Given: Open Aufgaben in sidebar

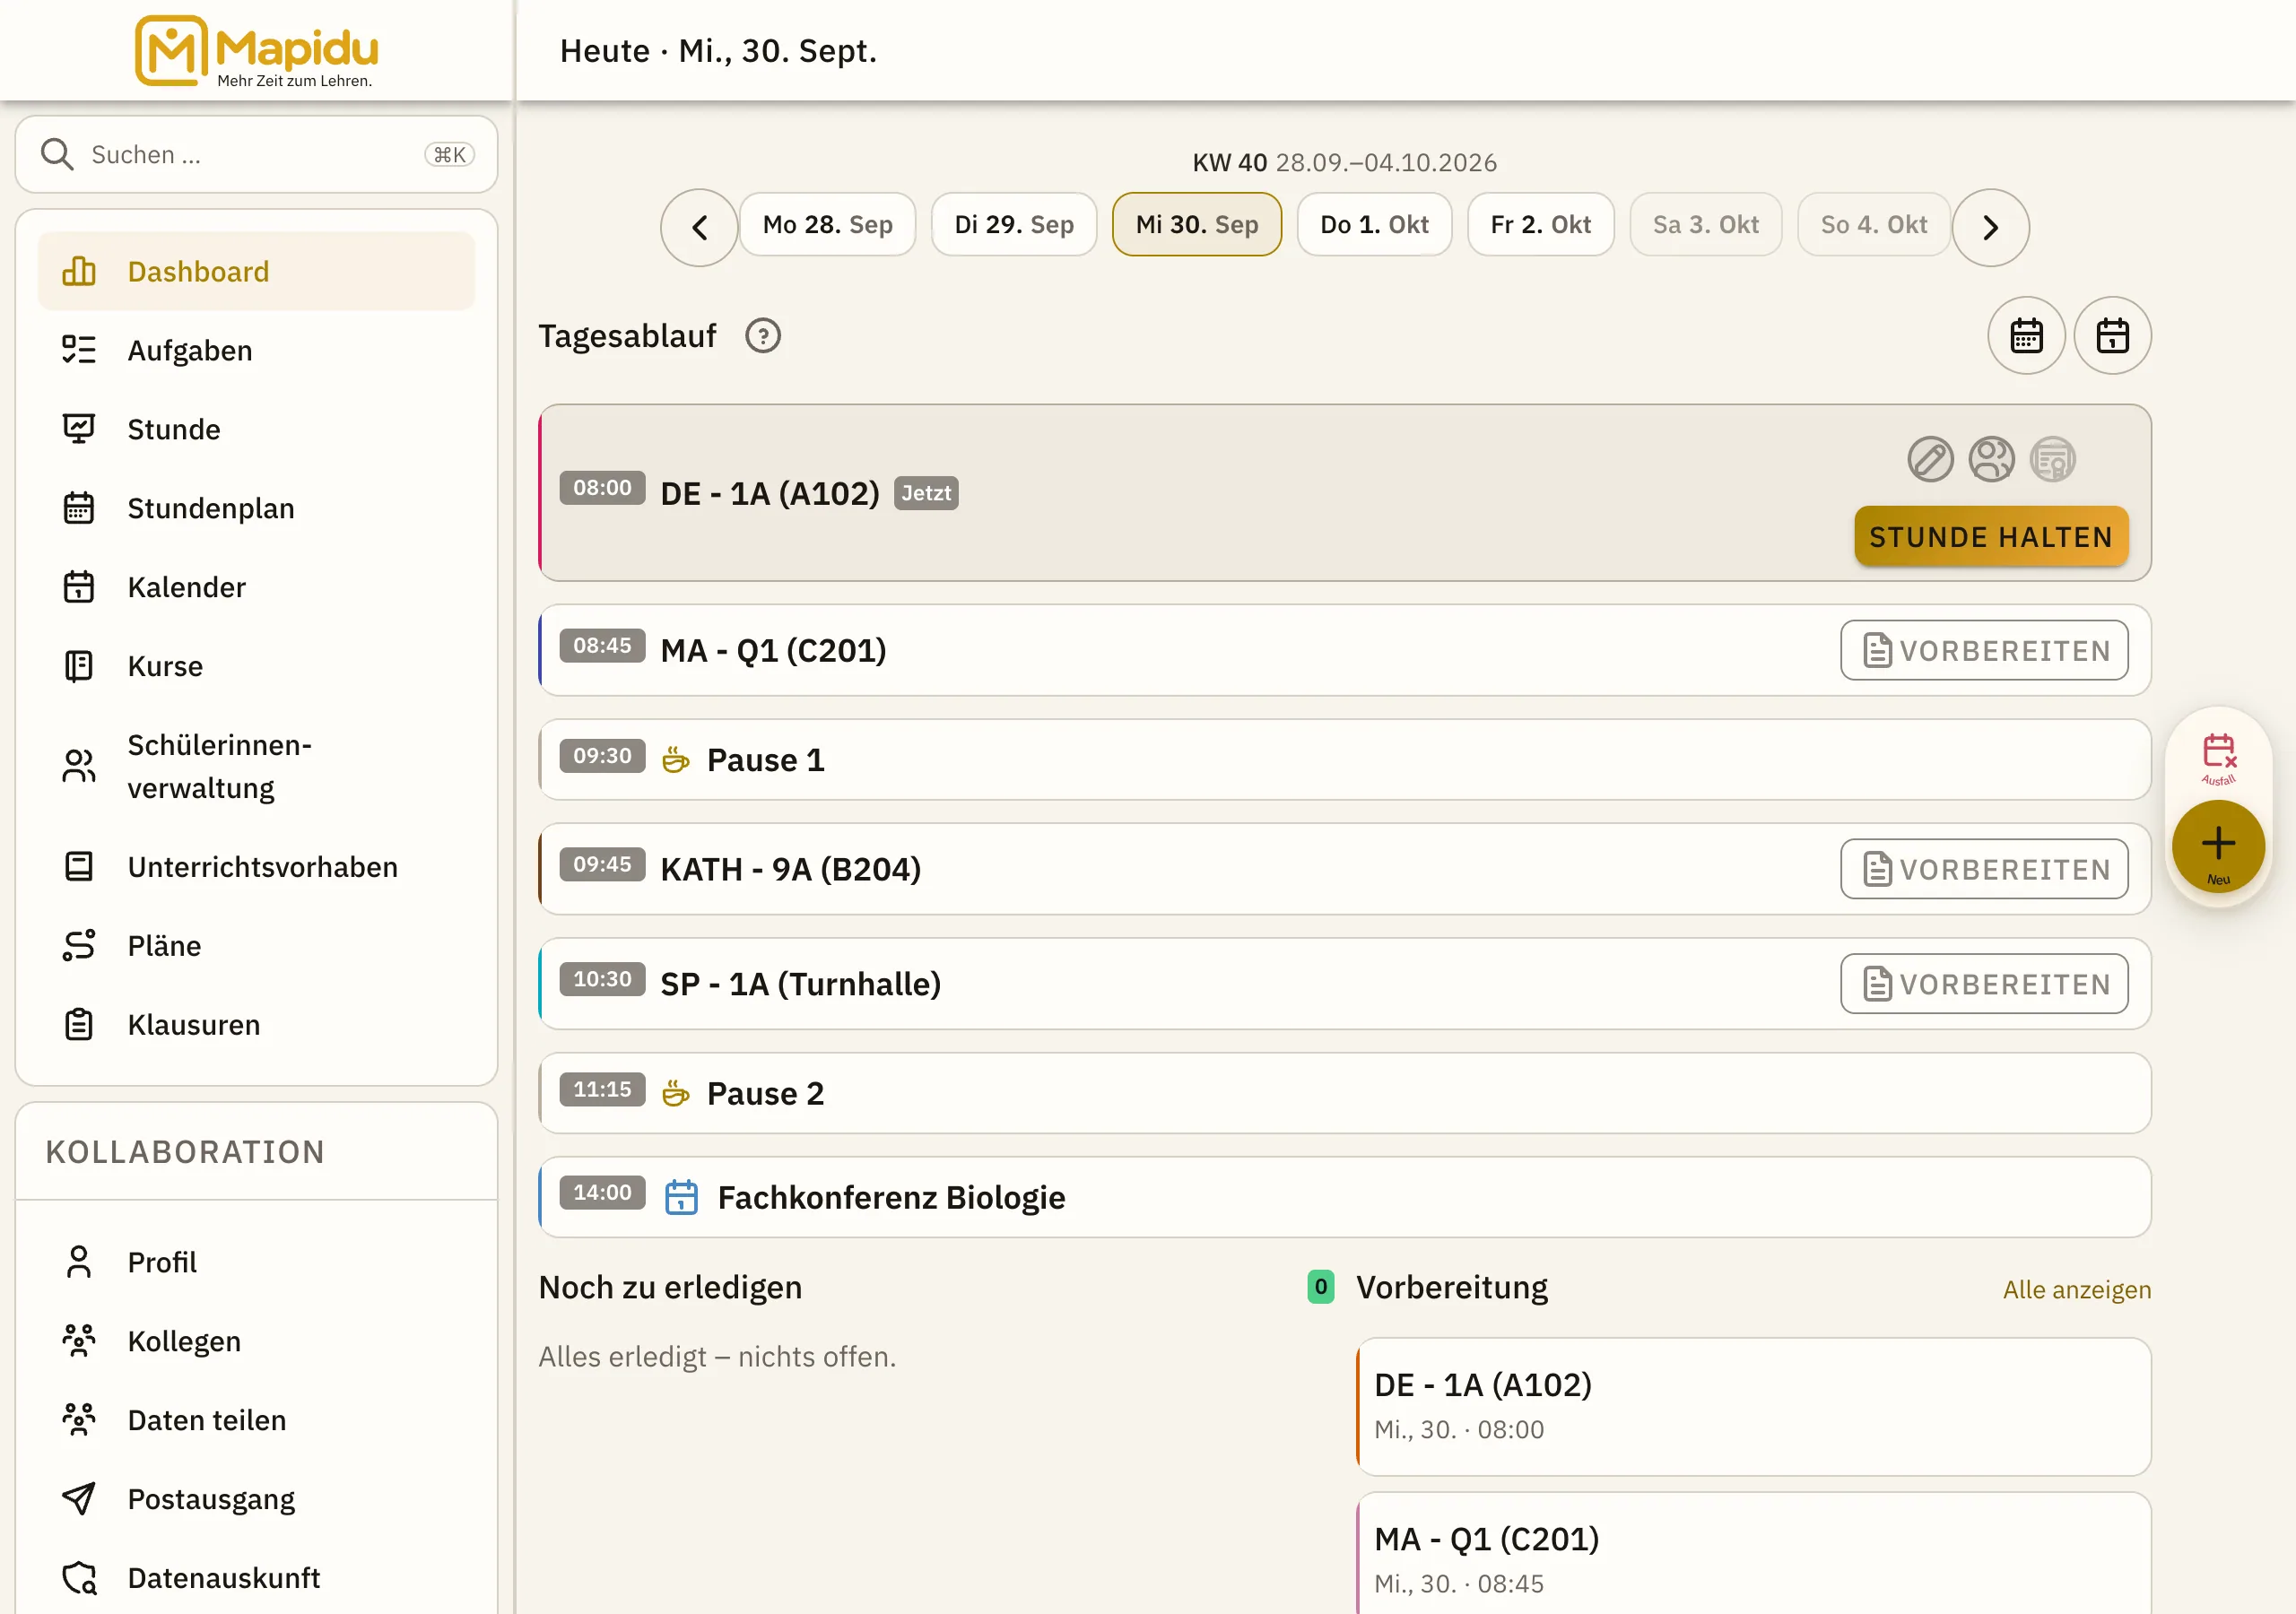Looking at the screenshot, I should point(256,350).
